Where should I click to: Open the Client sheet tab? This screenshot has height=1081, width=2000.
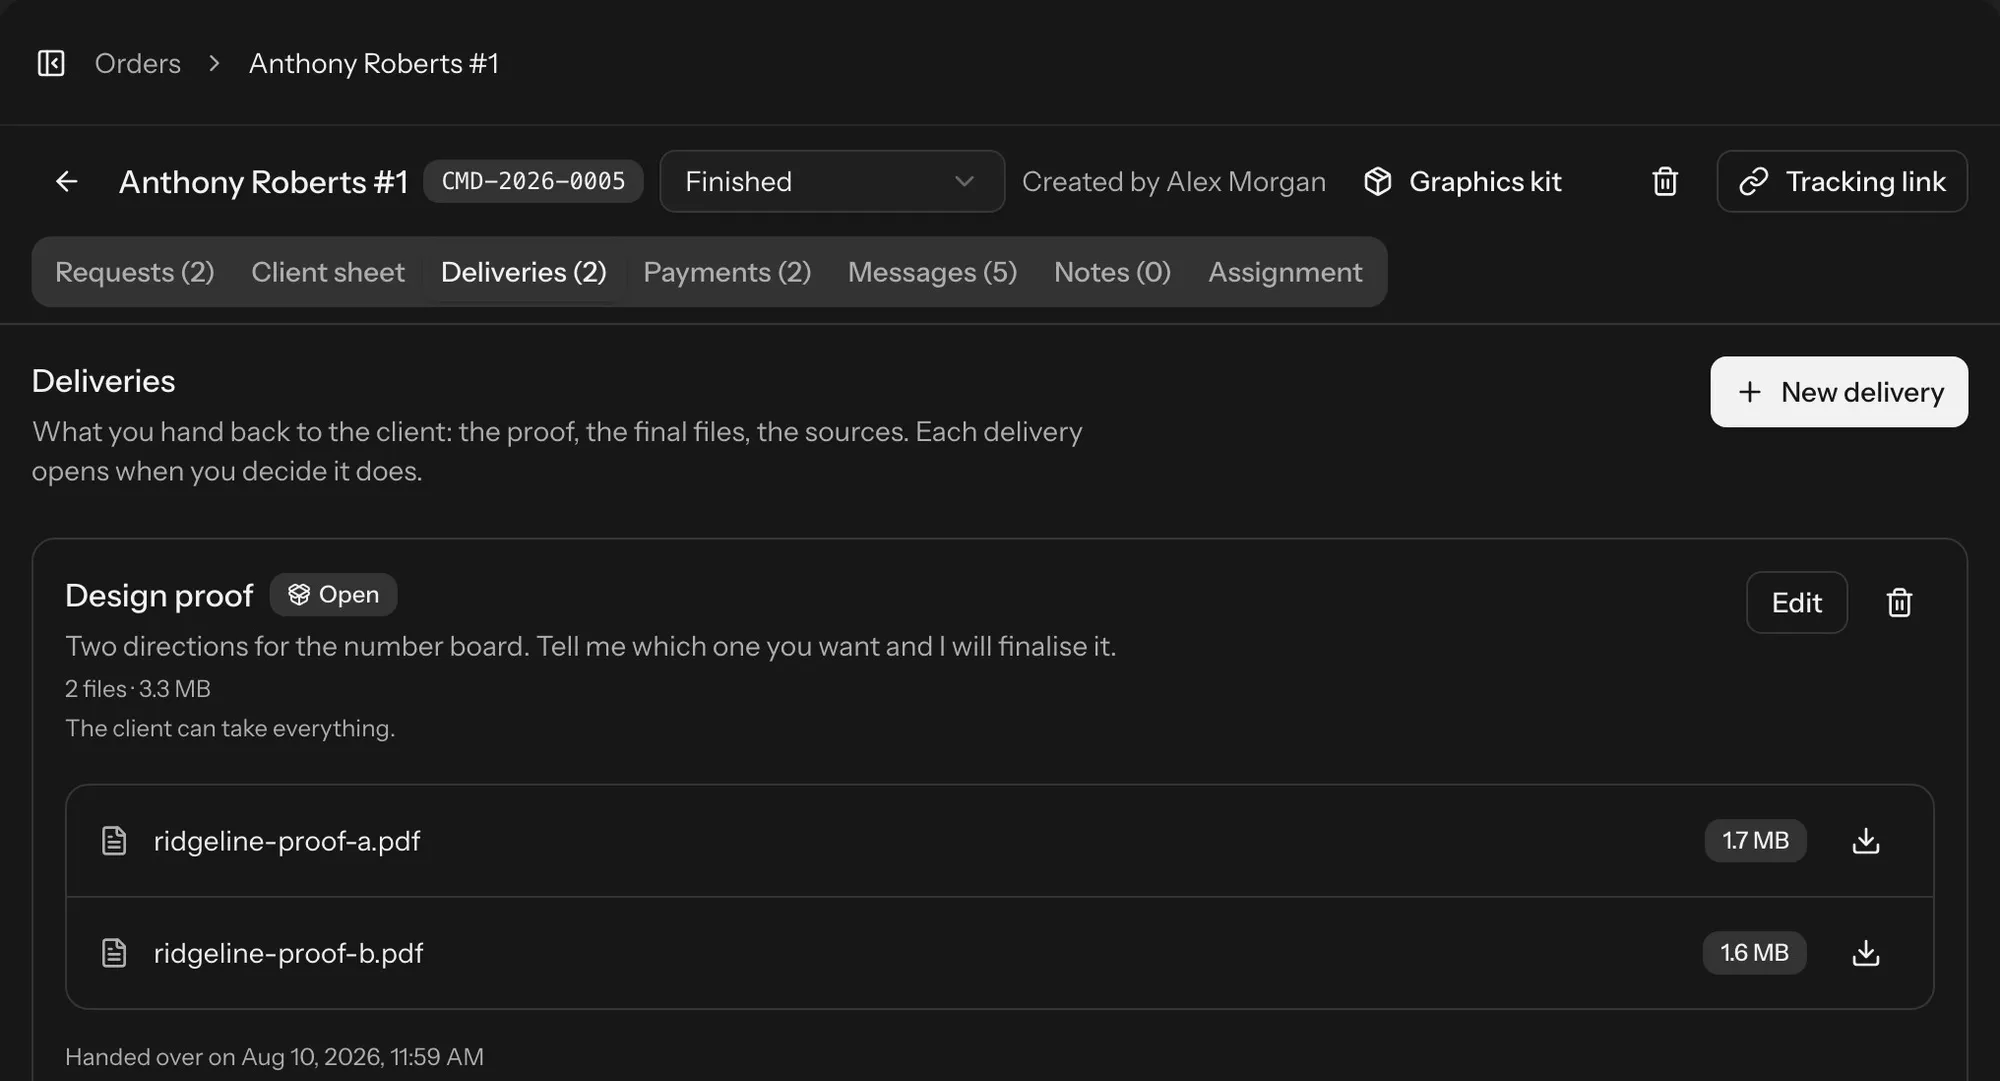(x=328, y=272)
